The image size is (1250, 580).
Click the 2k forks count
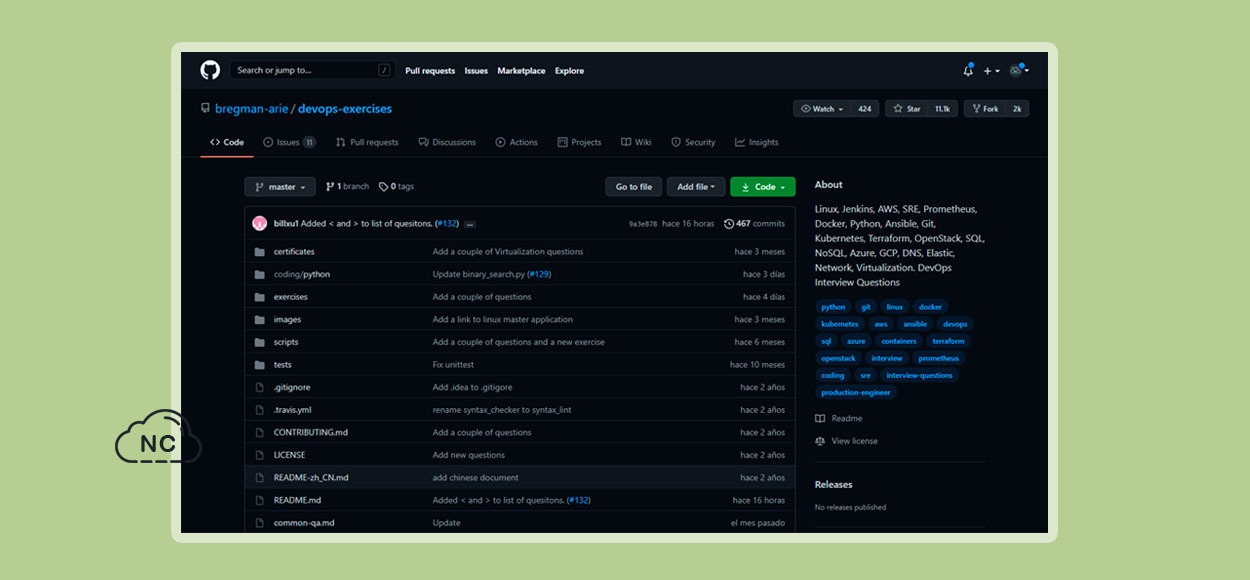pyautogui.click(x=1017, y=109)
